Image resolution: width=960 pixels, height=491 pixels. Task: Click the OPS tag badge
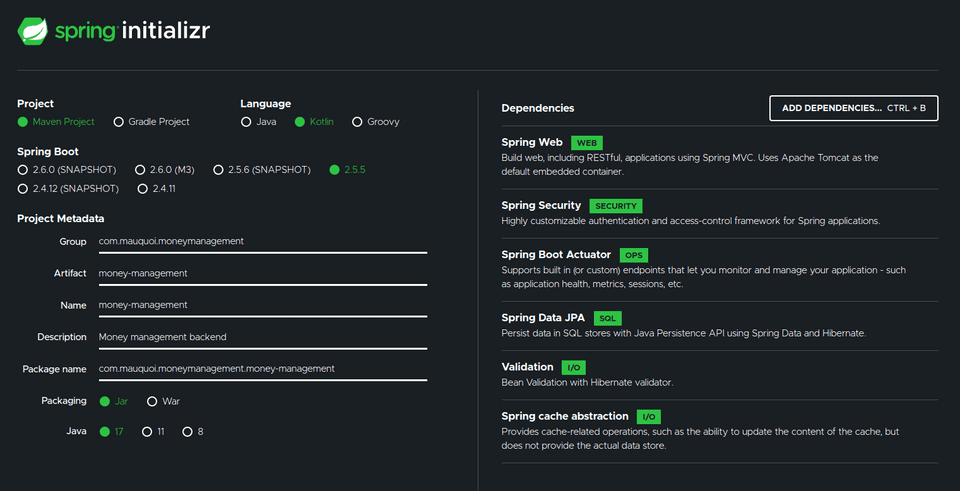tap(634, 255)
